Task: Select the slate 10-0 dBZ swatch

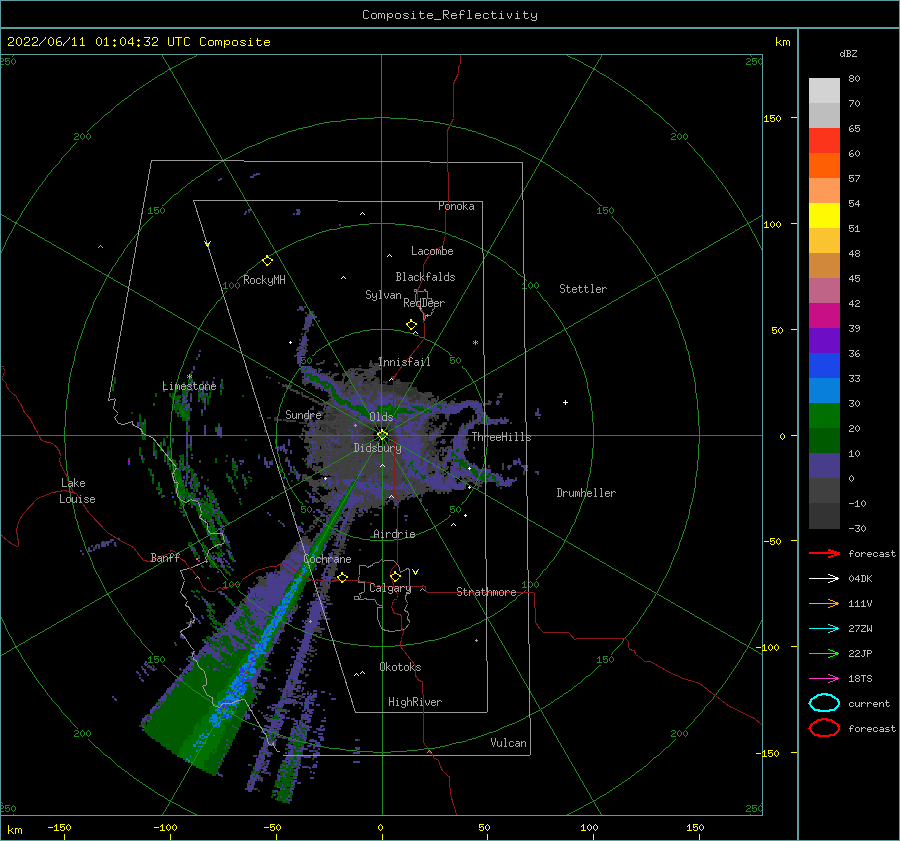Action: tap(824, 466)
